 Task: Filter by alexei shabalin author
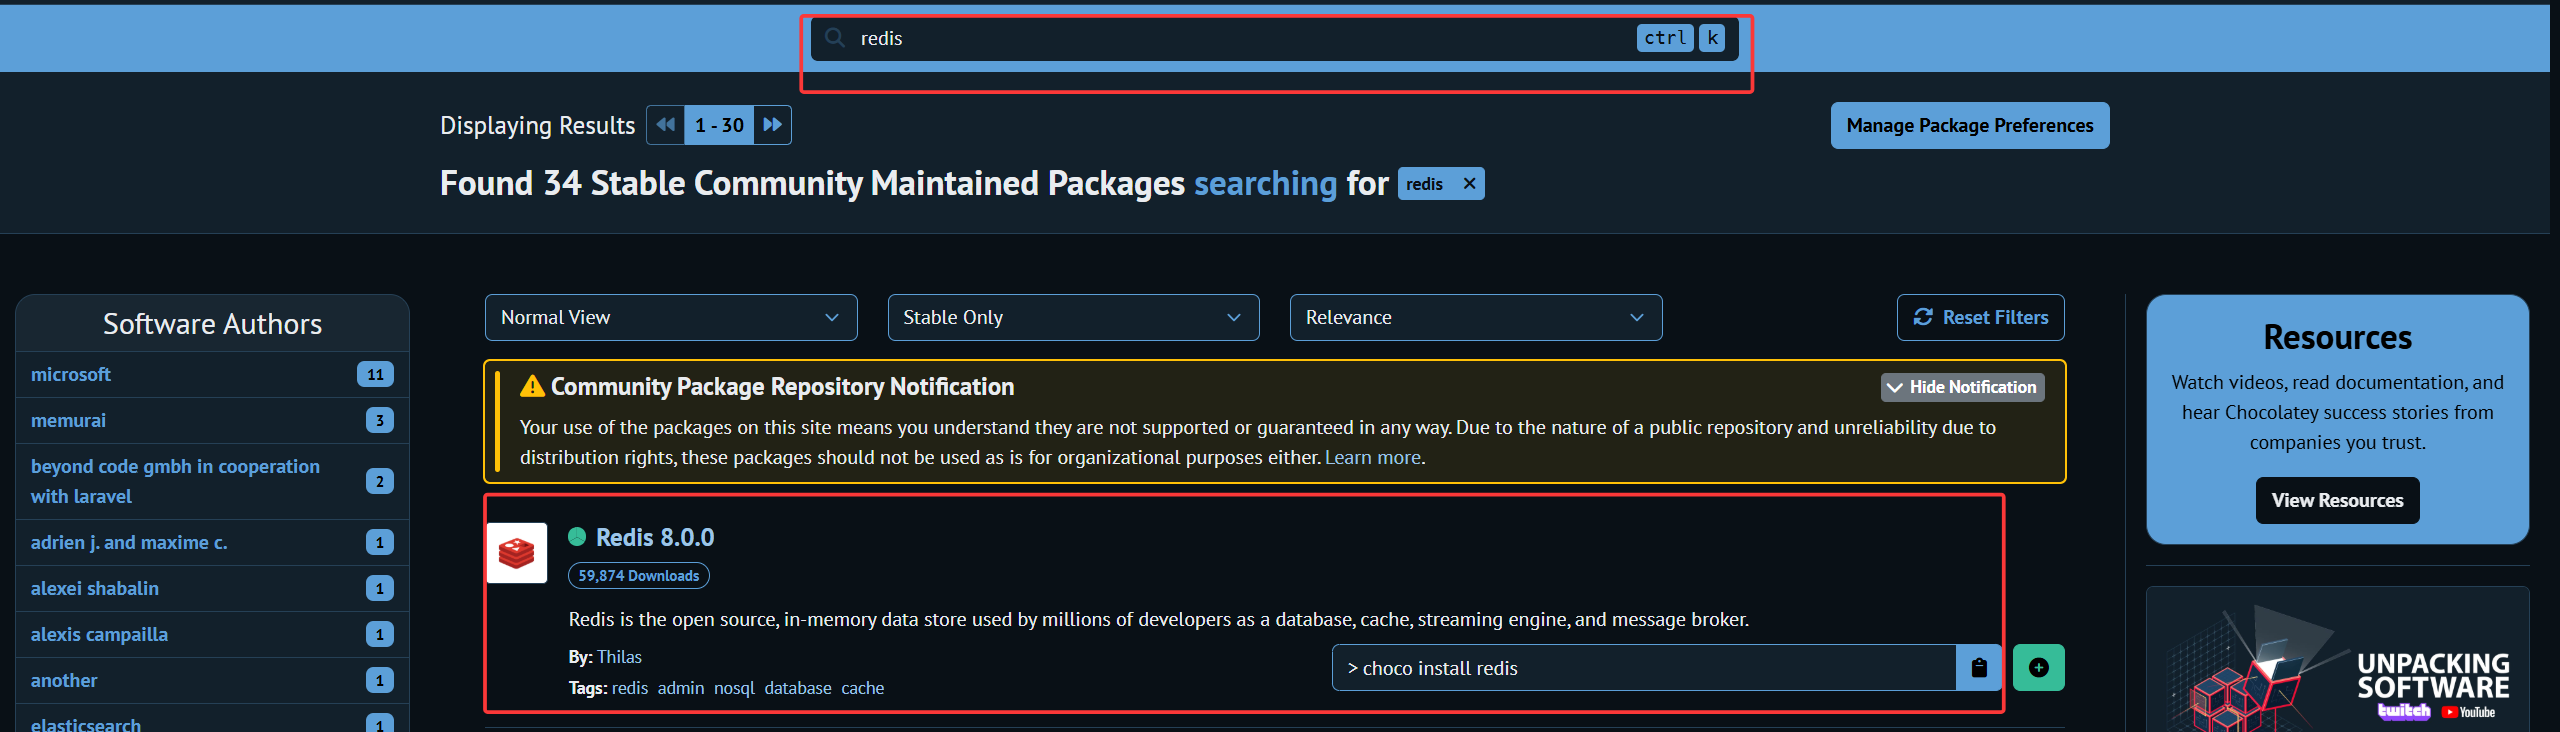(x=95, y=589)
